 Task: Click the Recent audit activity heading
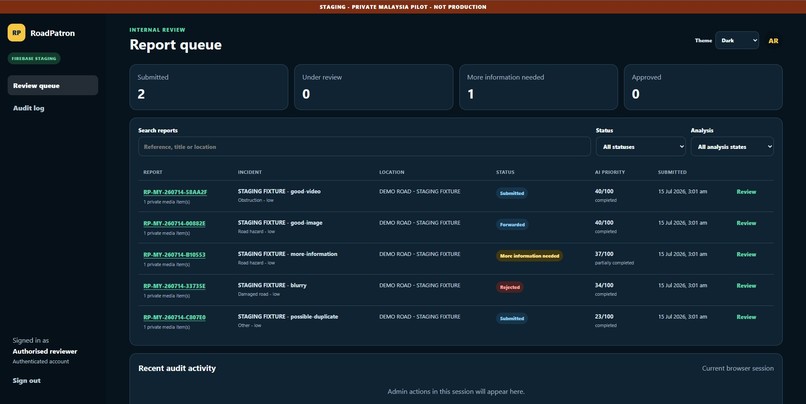[177, 368]
